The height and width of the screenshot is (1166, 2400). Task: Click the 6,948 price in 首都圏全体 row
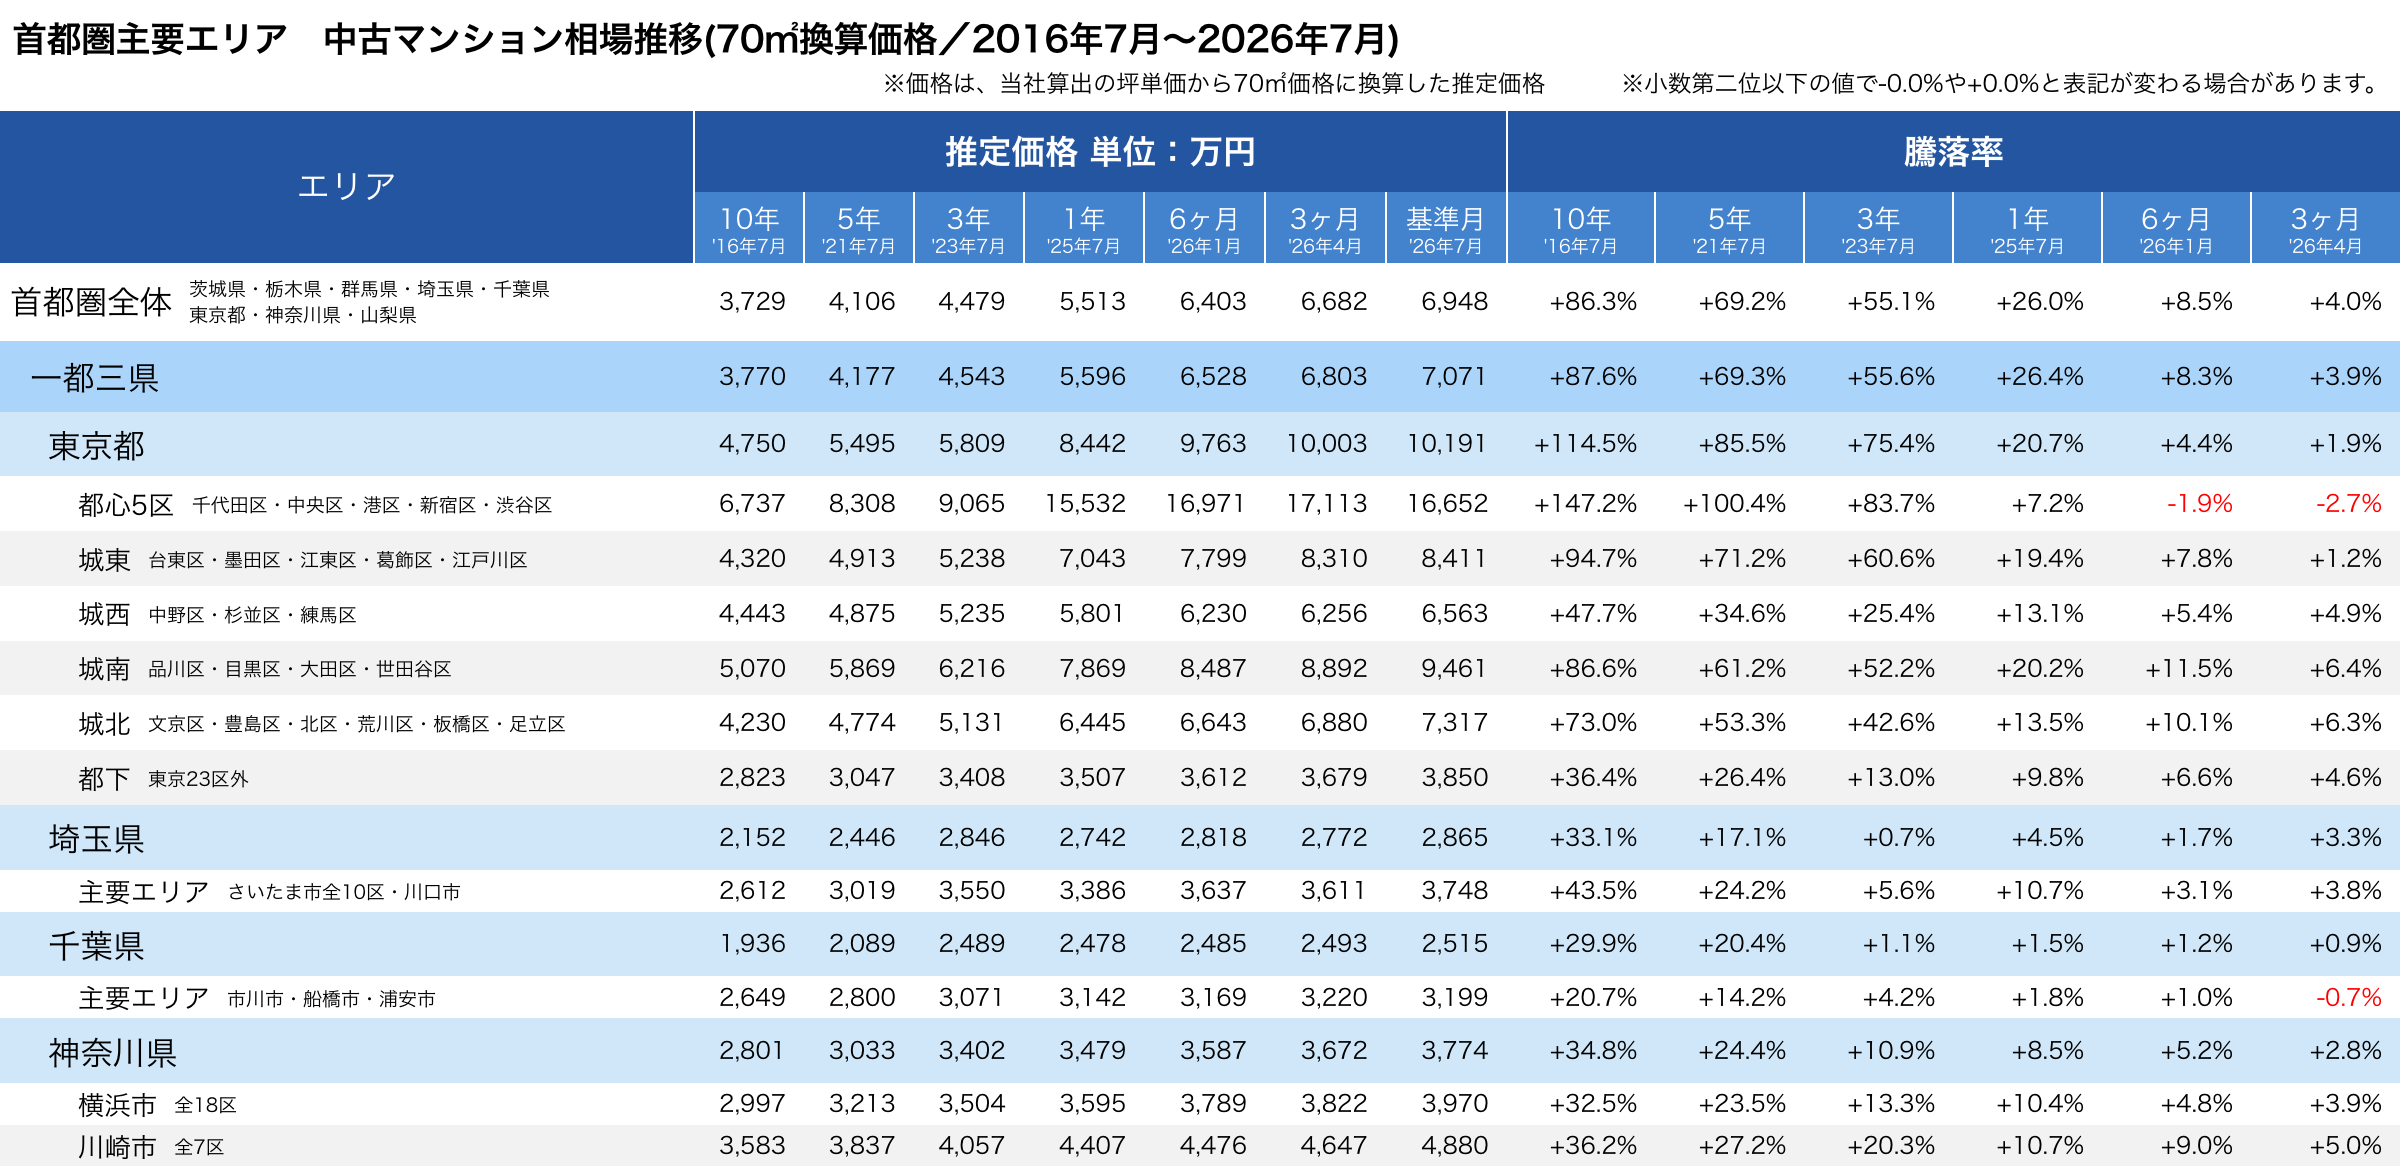pos(1454,302)
